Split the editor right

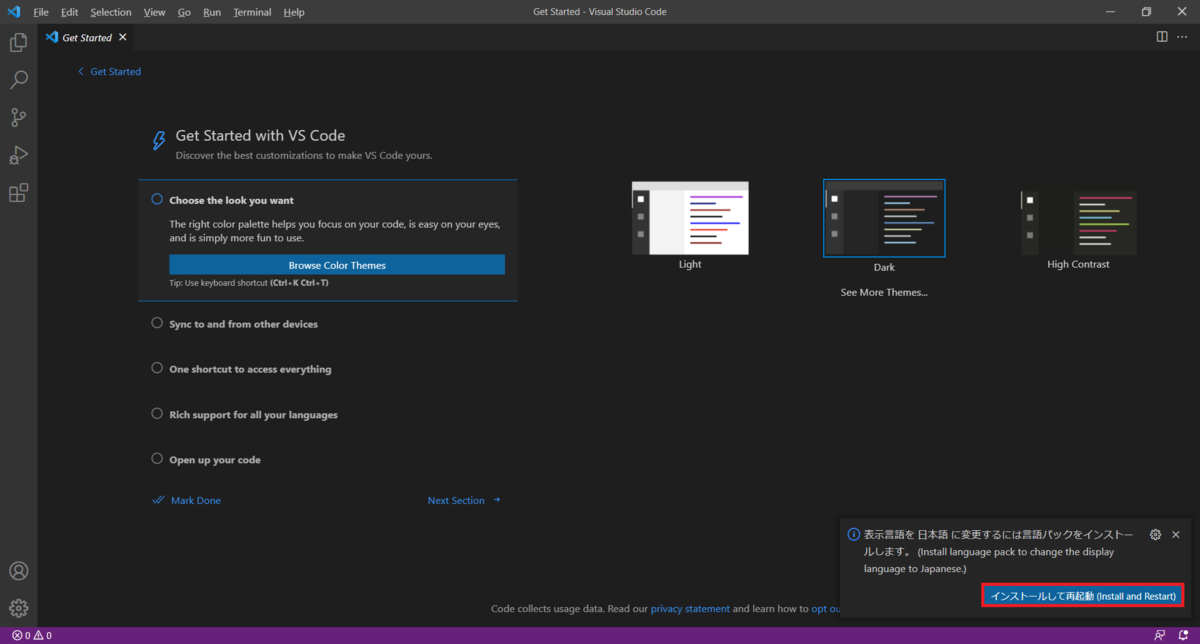[1162, 37]
